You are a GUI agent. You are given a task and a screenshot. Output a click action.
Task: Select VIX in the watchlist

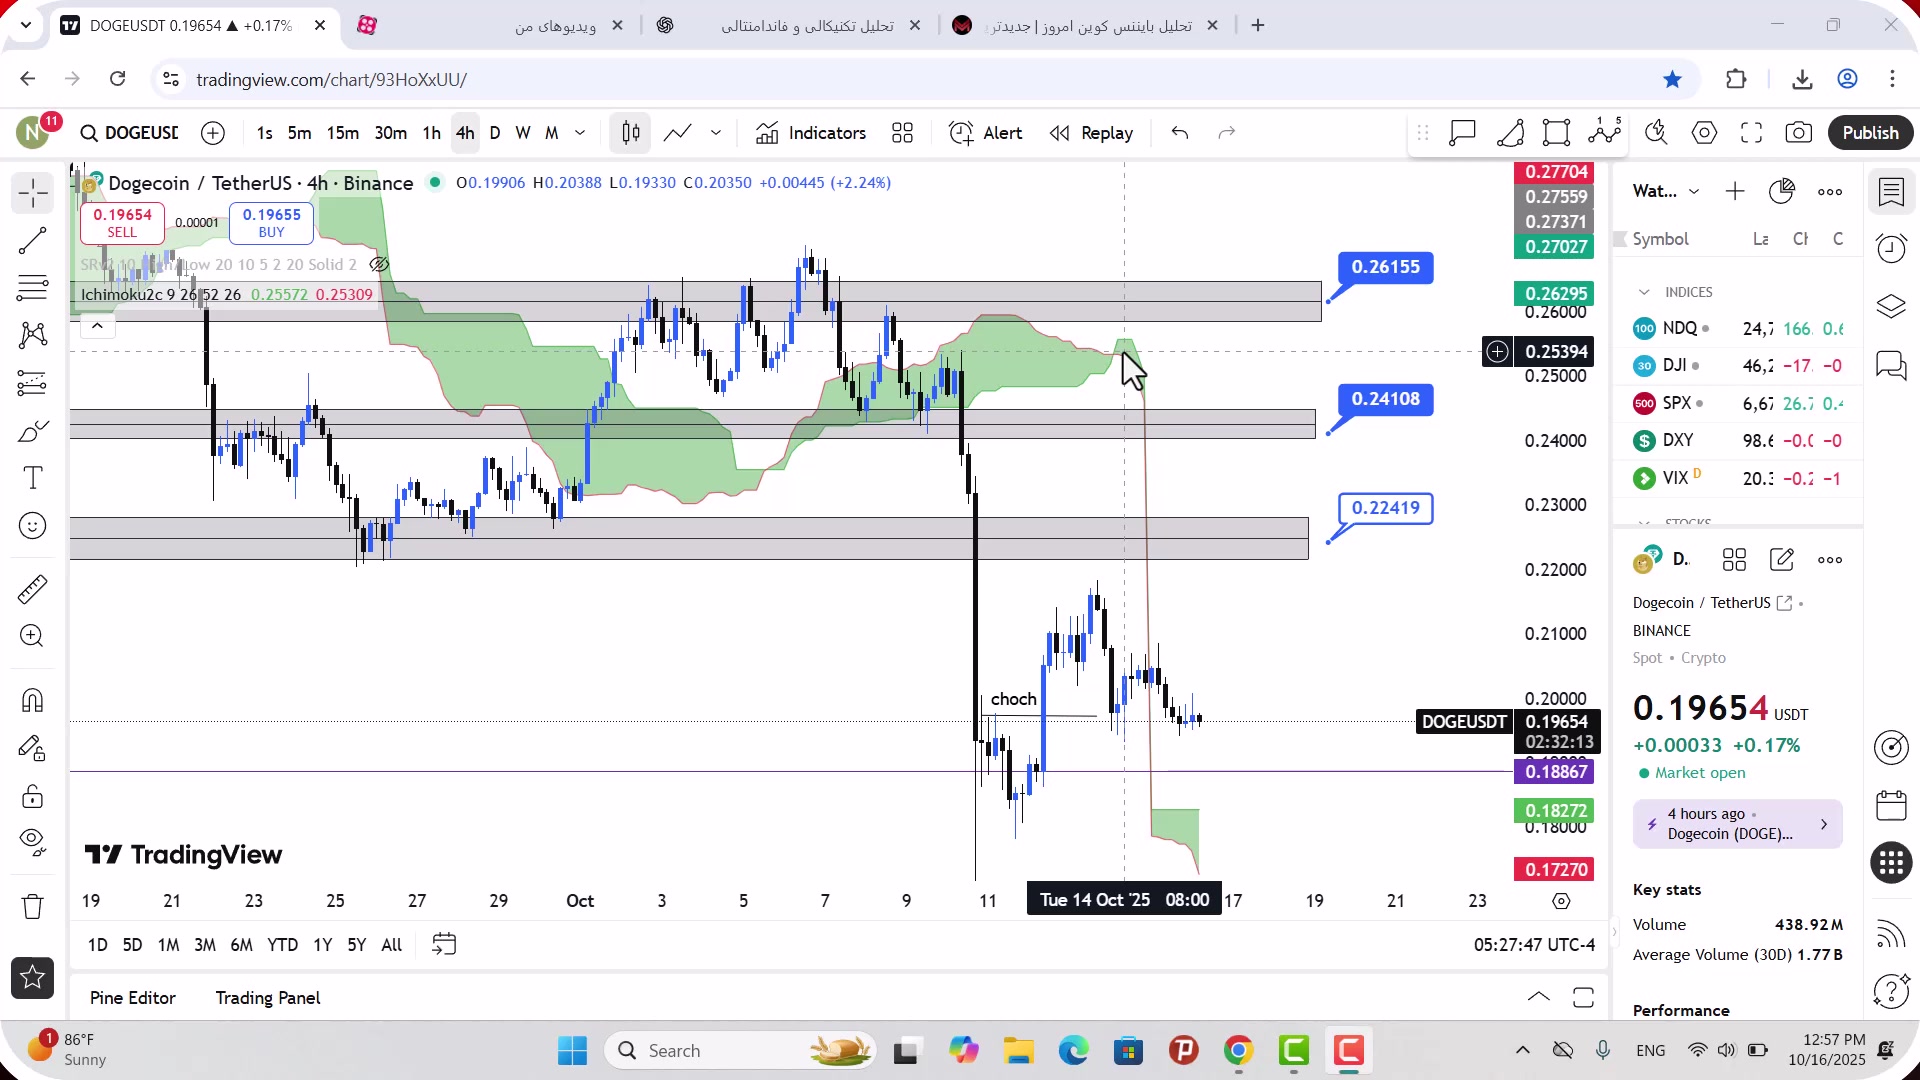[x=1738, y=478]
